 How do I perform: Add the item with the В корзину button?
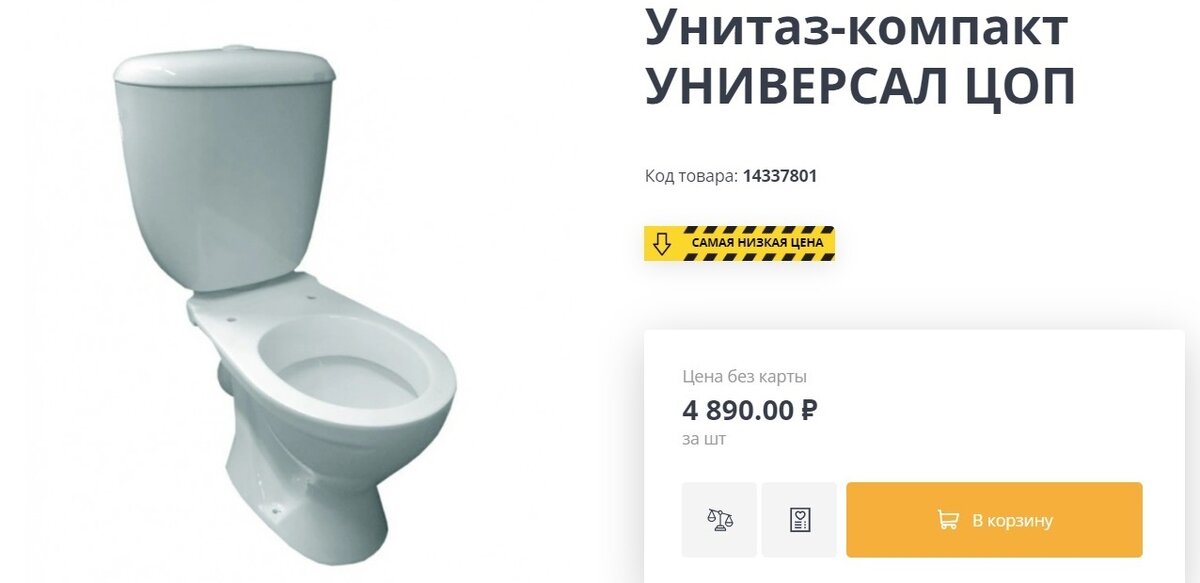tap(994, 520)
